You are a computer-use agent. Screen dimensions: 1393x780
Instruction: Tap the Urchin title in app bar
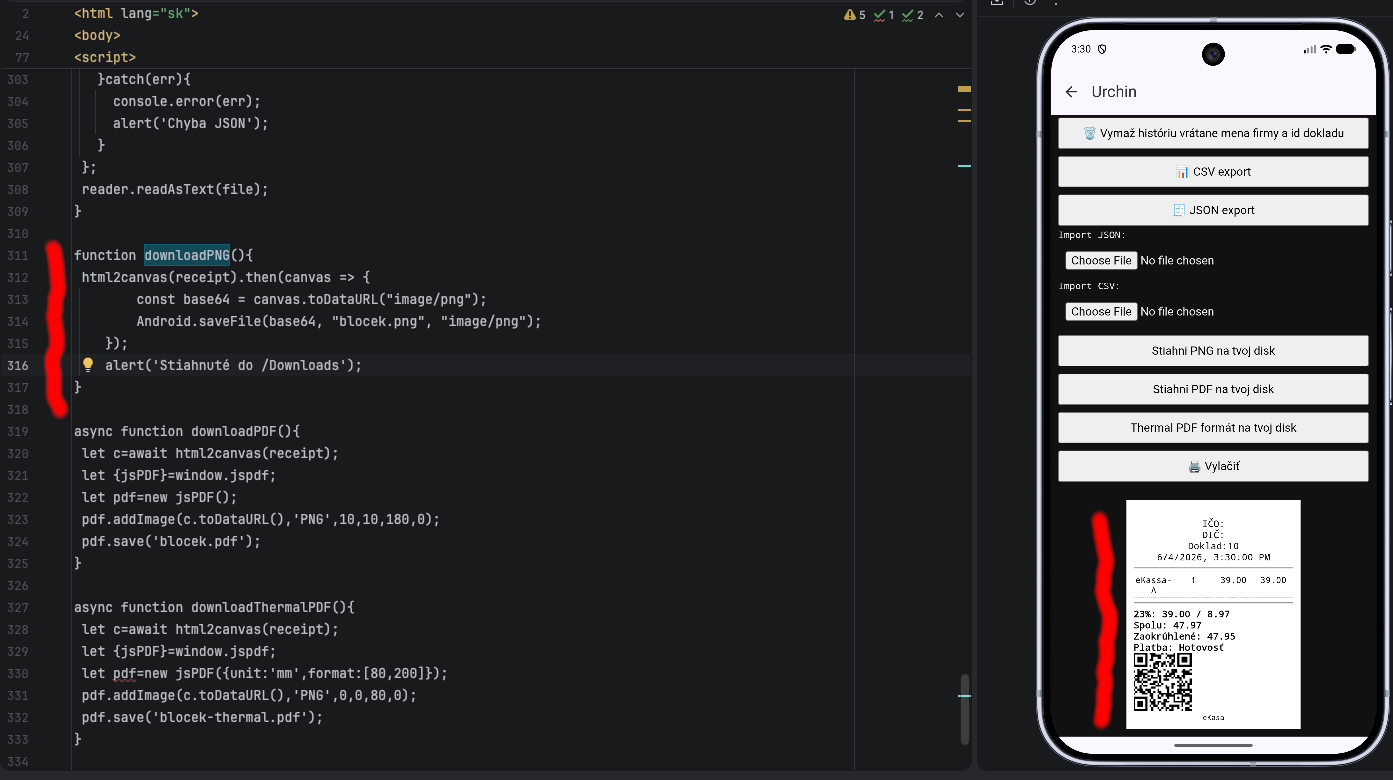pos(1114,91)
